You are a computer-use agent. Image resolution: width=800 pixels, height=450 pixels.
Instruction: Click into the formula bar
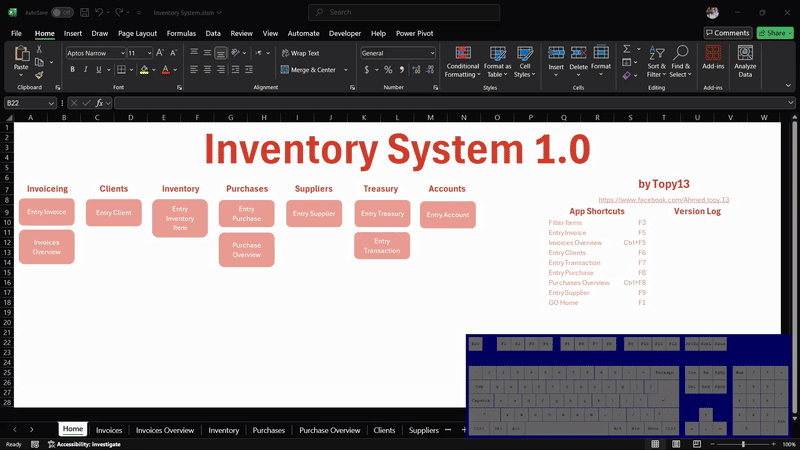tap(454, 103)
